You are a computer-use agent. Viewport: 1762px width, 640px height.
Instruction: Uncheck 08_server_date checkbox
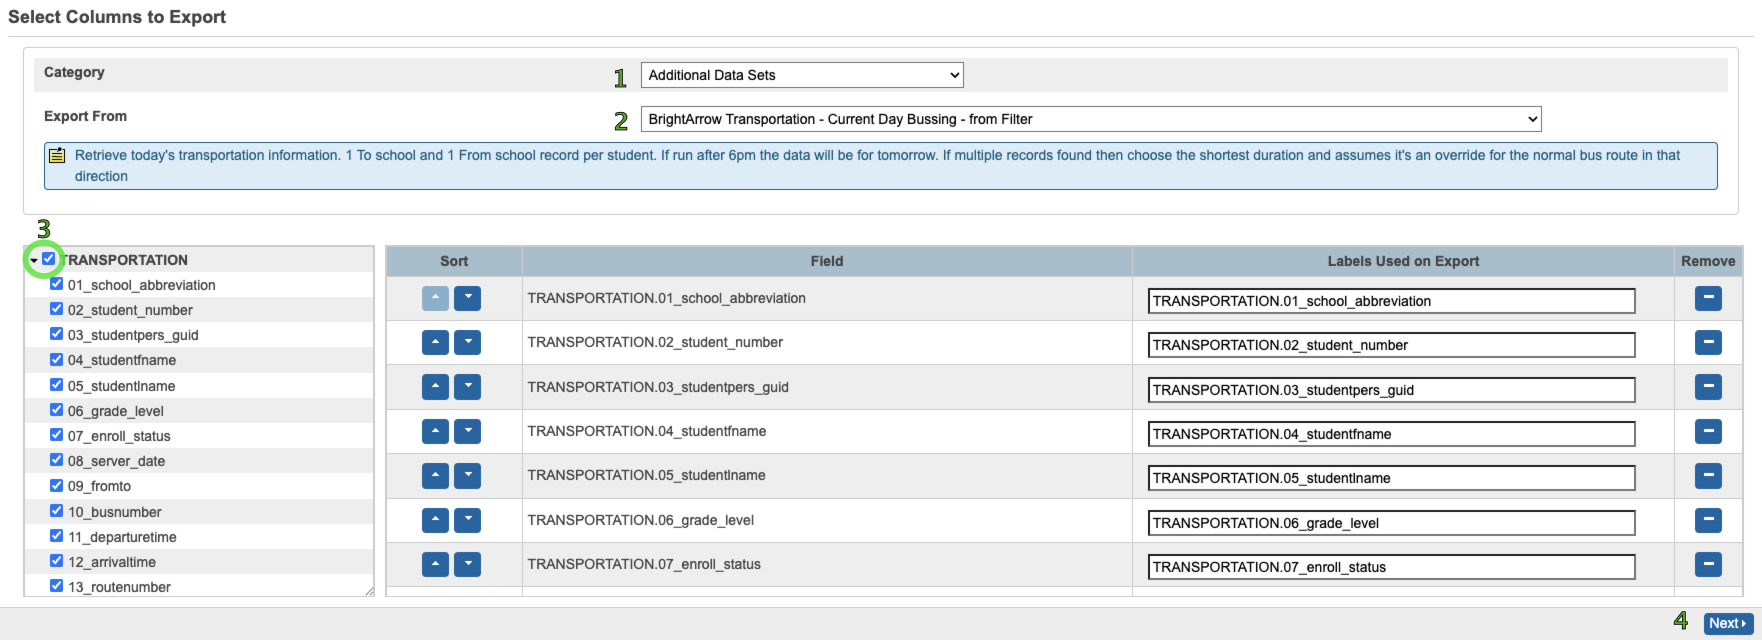point(57,460)
